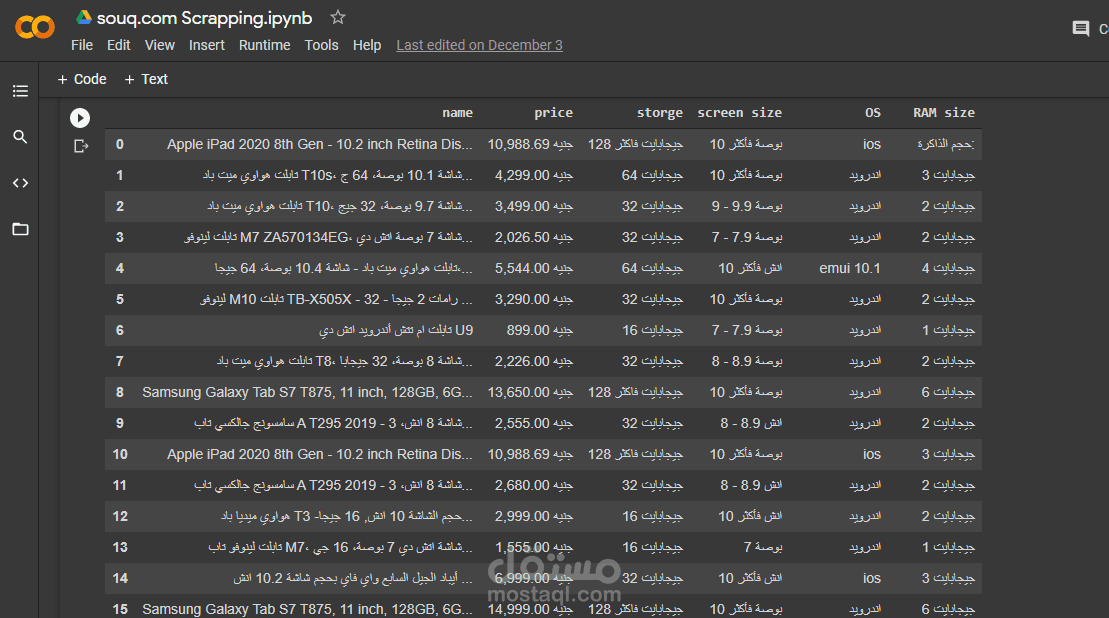Click price 13,650.00 in row 8
This screenshot has width=1109, height=618.
pyautogui.click(x=530, y=392)
